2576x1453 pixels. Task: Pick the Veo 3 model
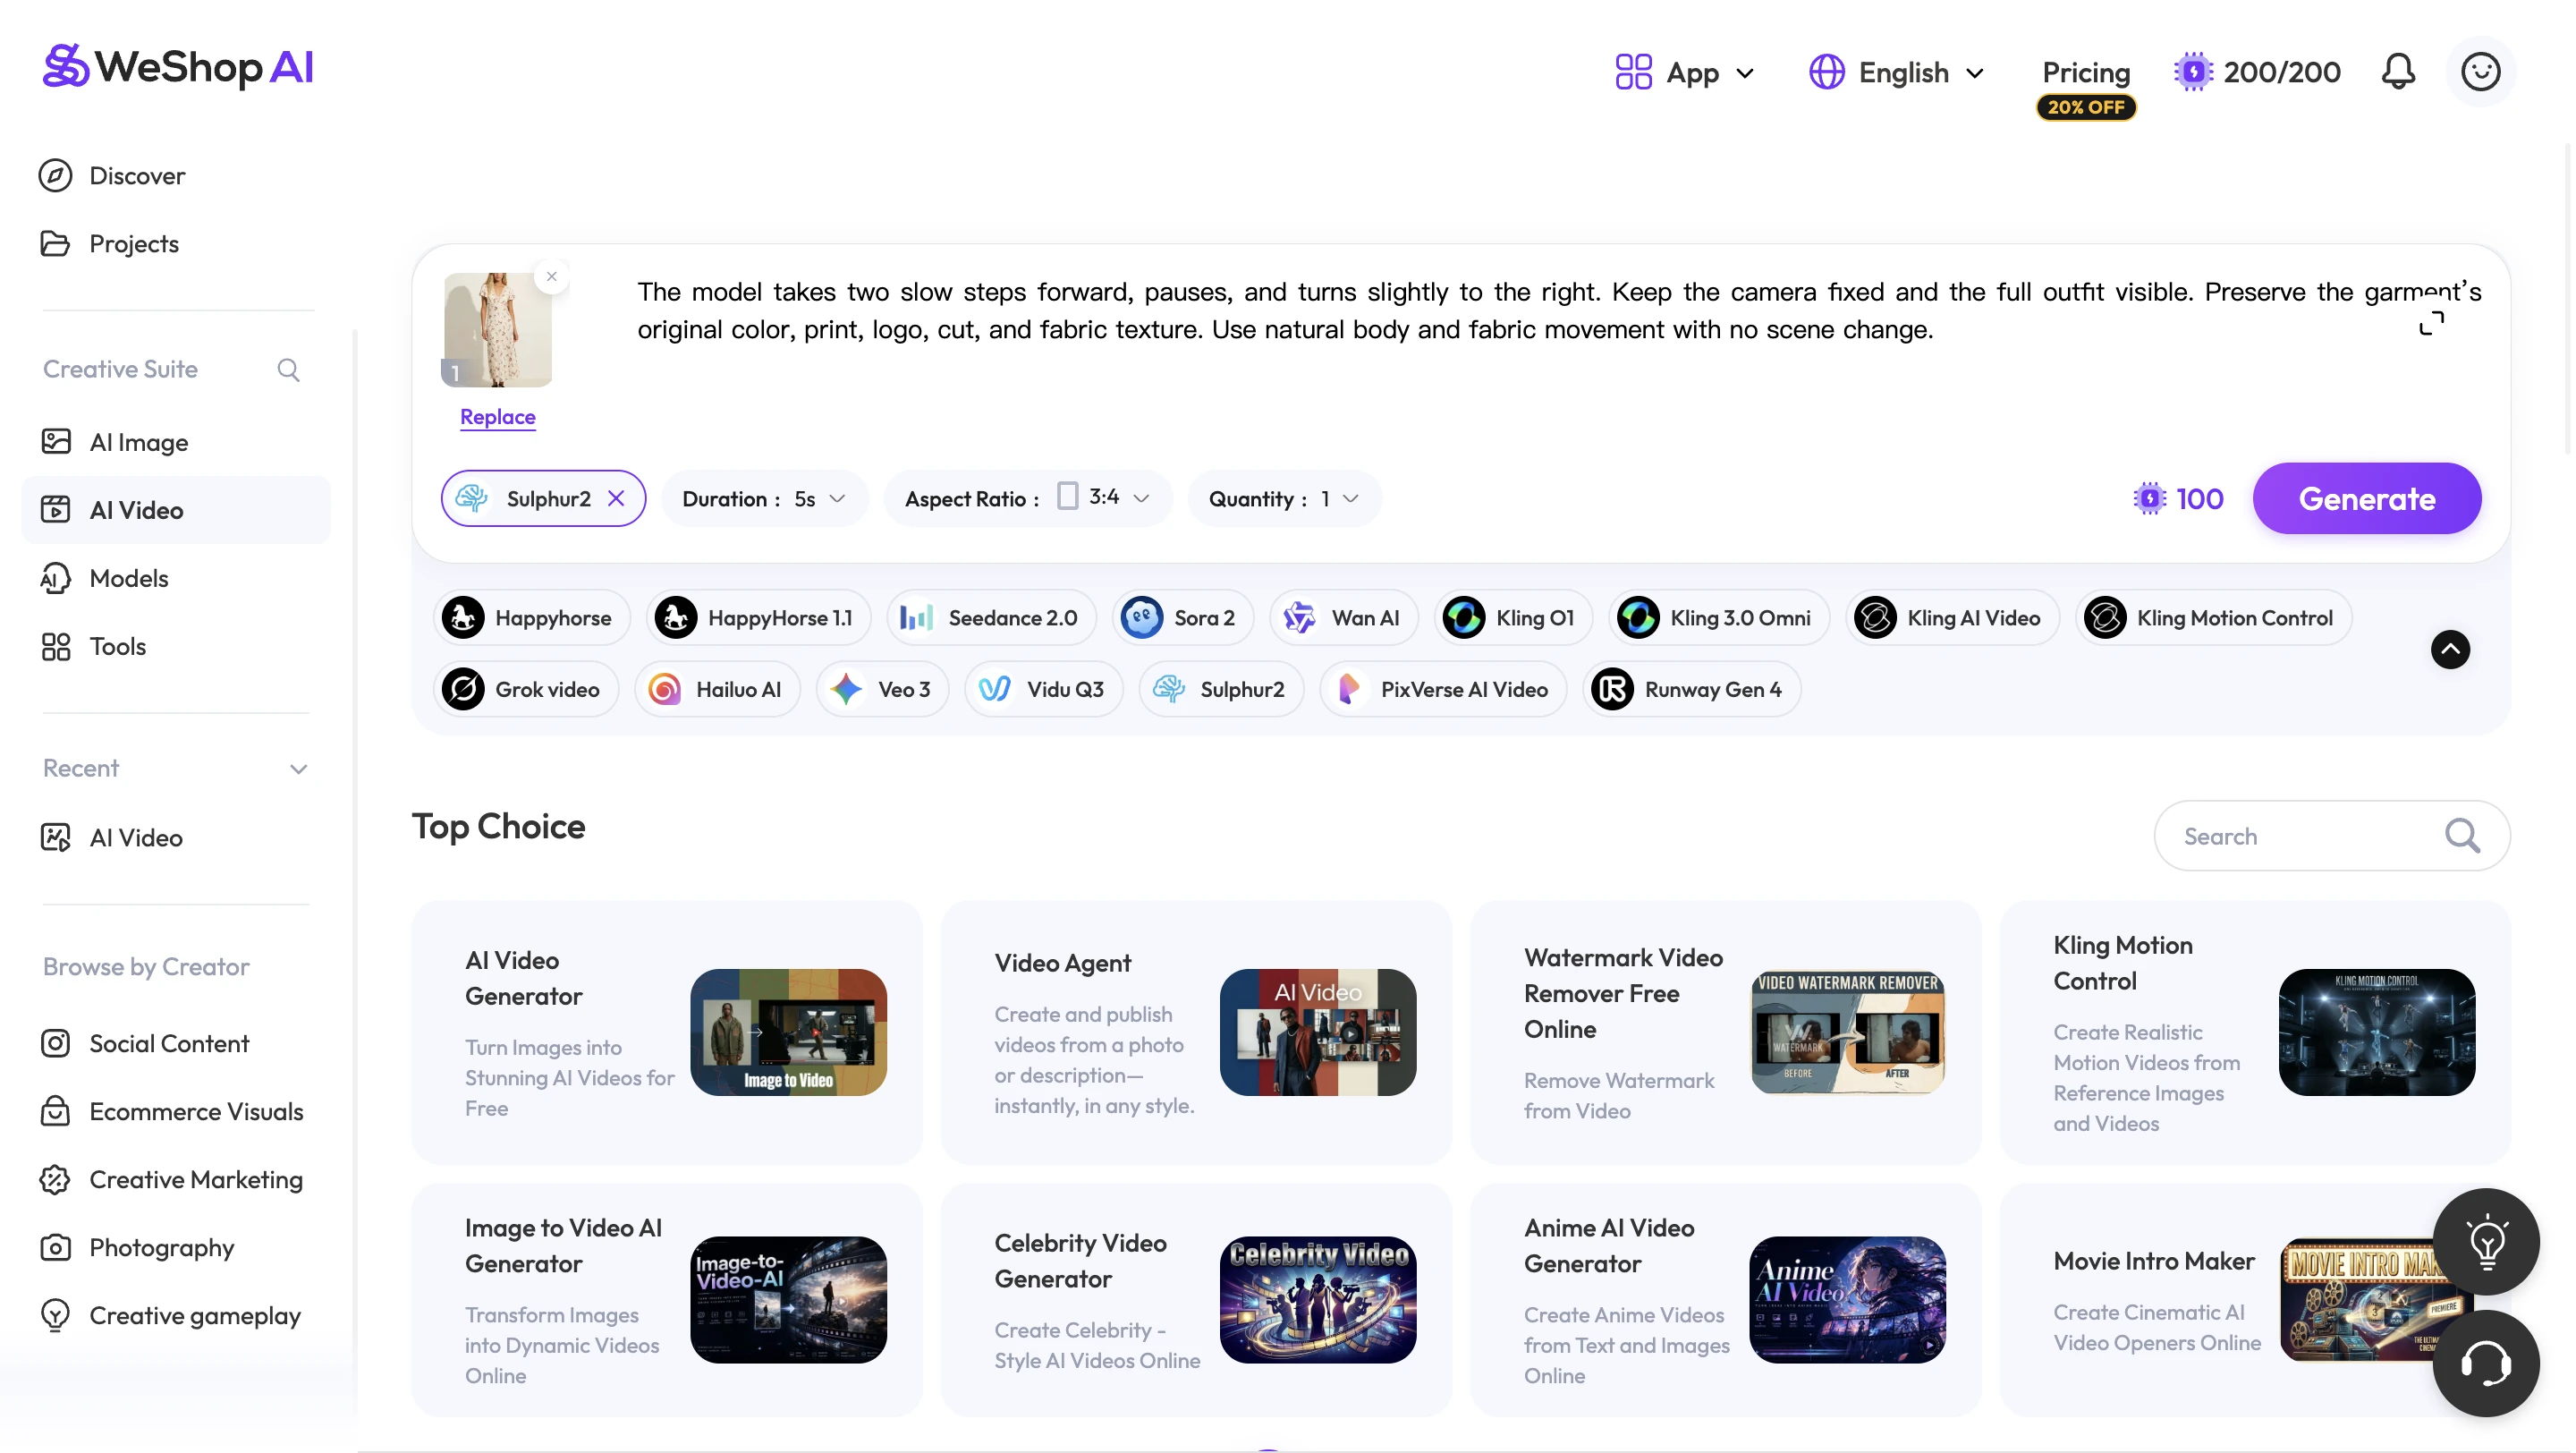pos(882,689)
